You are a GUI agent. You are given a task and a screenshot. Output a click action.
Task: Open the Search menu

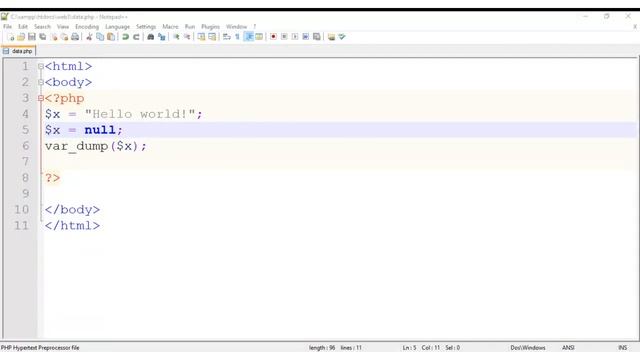click(42, 27)
